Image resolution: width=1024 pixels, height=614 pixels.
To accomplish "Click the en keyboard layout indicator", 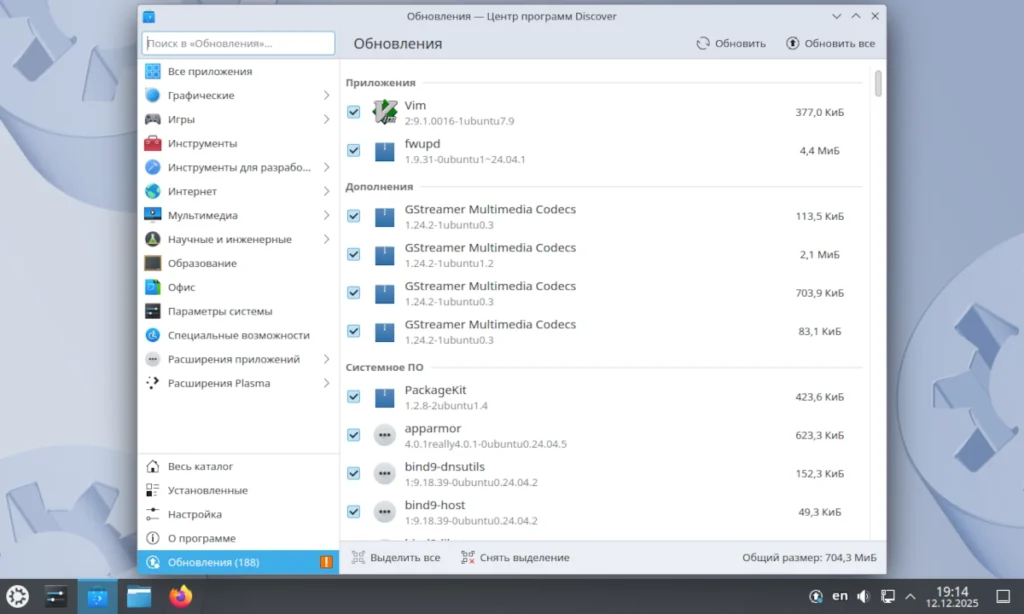I will click(840, 596).
